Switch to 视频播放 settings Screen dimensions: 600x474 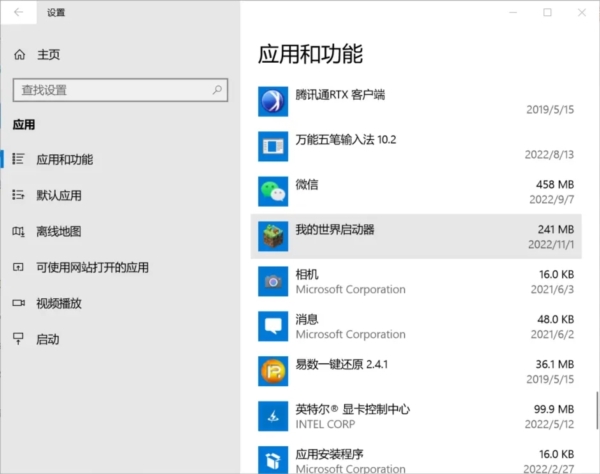(x=59, y=303)
